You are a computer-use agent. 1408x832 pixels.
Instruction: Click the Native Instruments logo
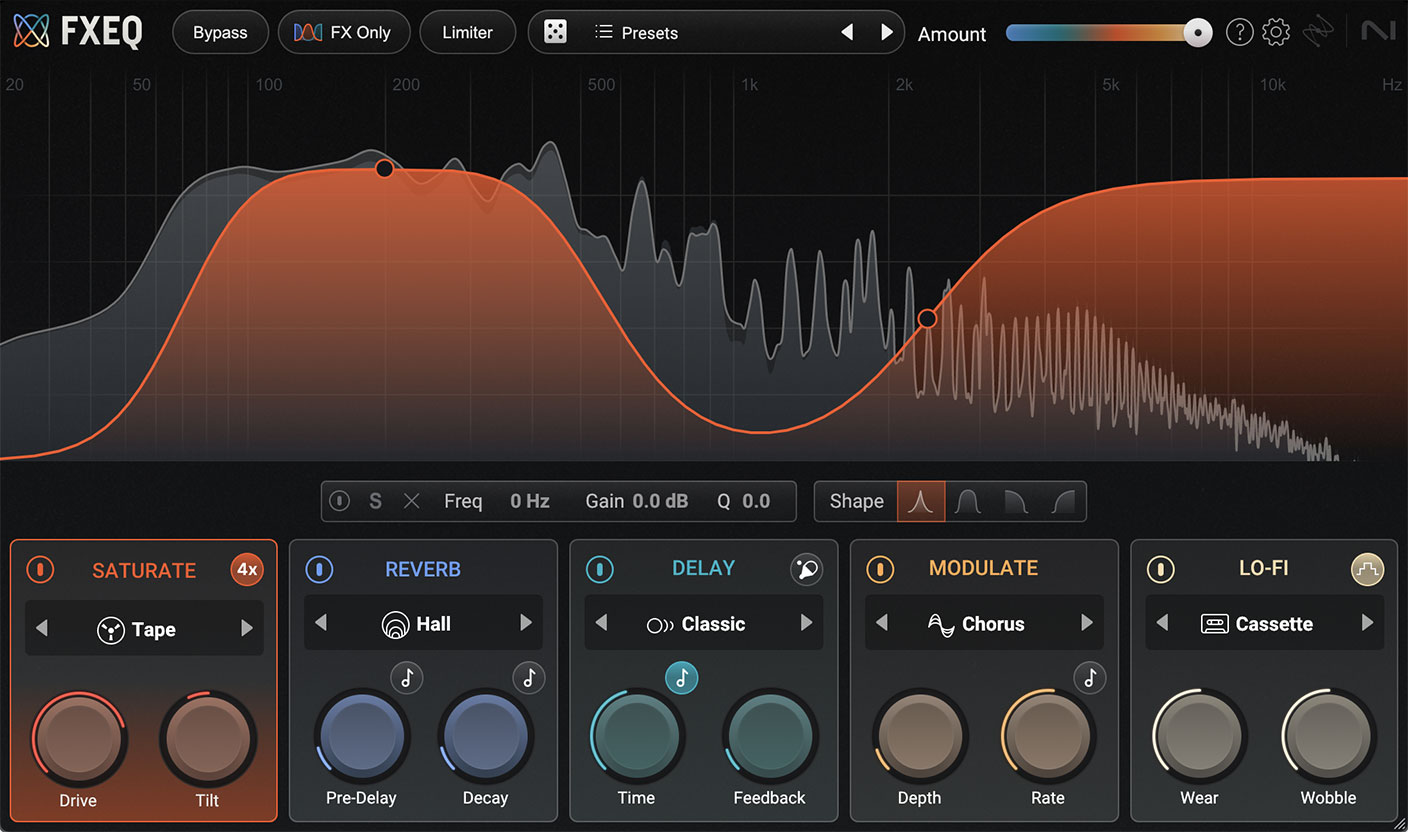(x=1378, y=32)
